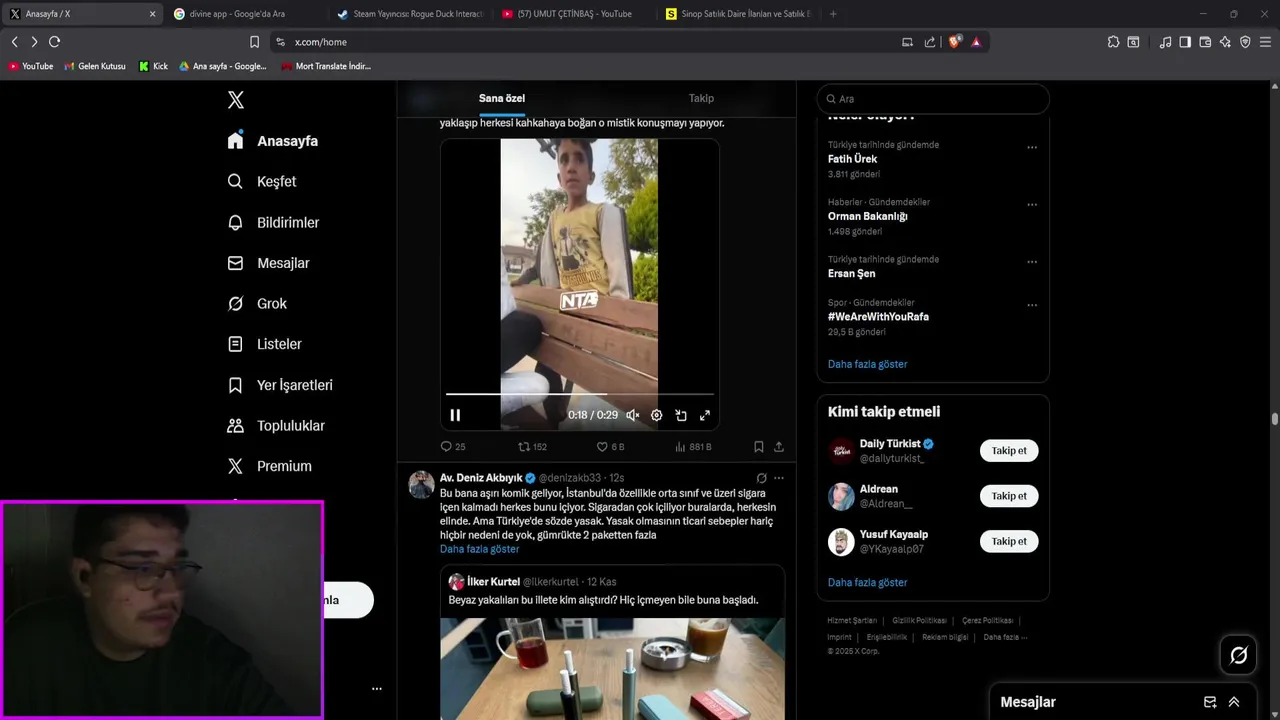1280x720 pixels.
Task: Open Yer İşaretleri bookmarks
Action: (x=279, y=385)
